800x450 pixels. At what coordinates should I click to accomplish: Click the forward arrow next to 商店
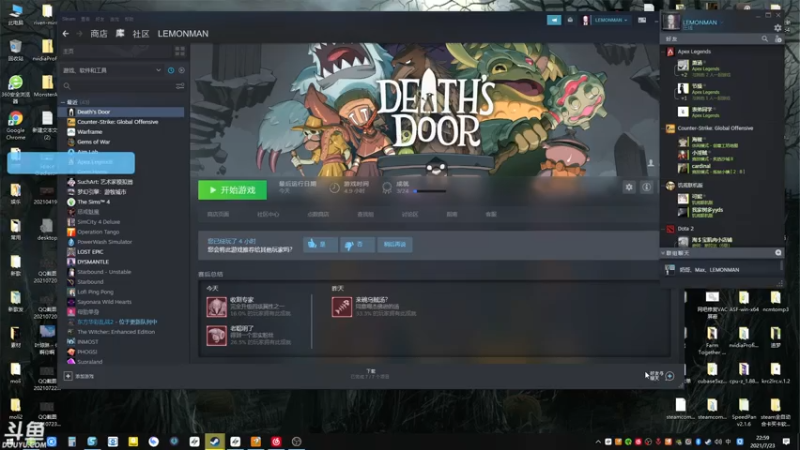79,34
